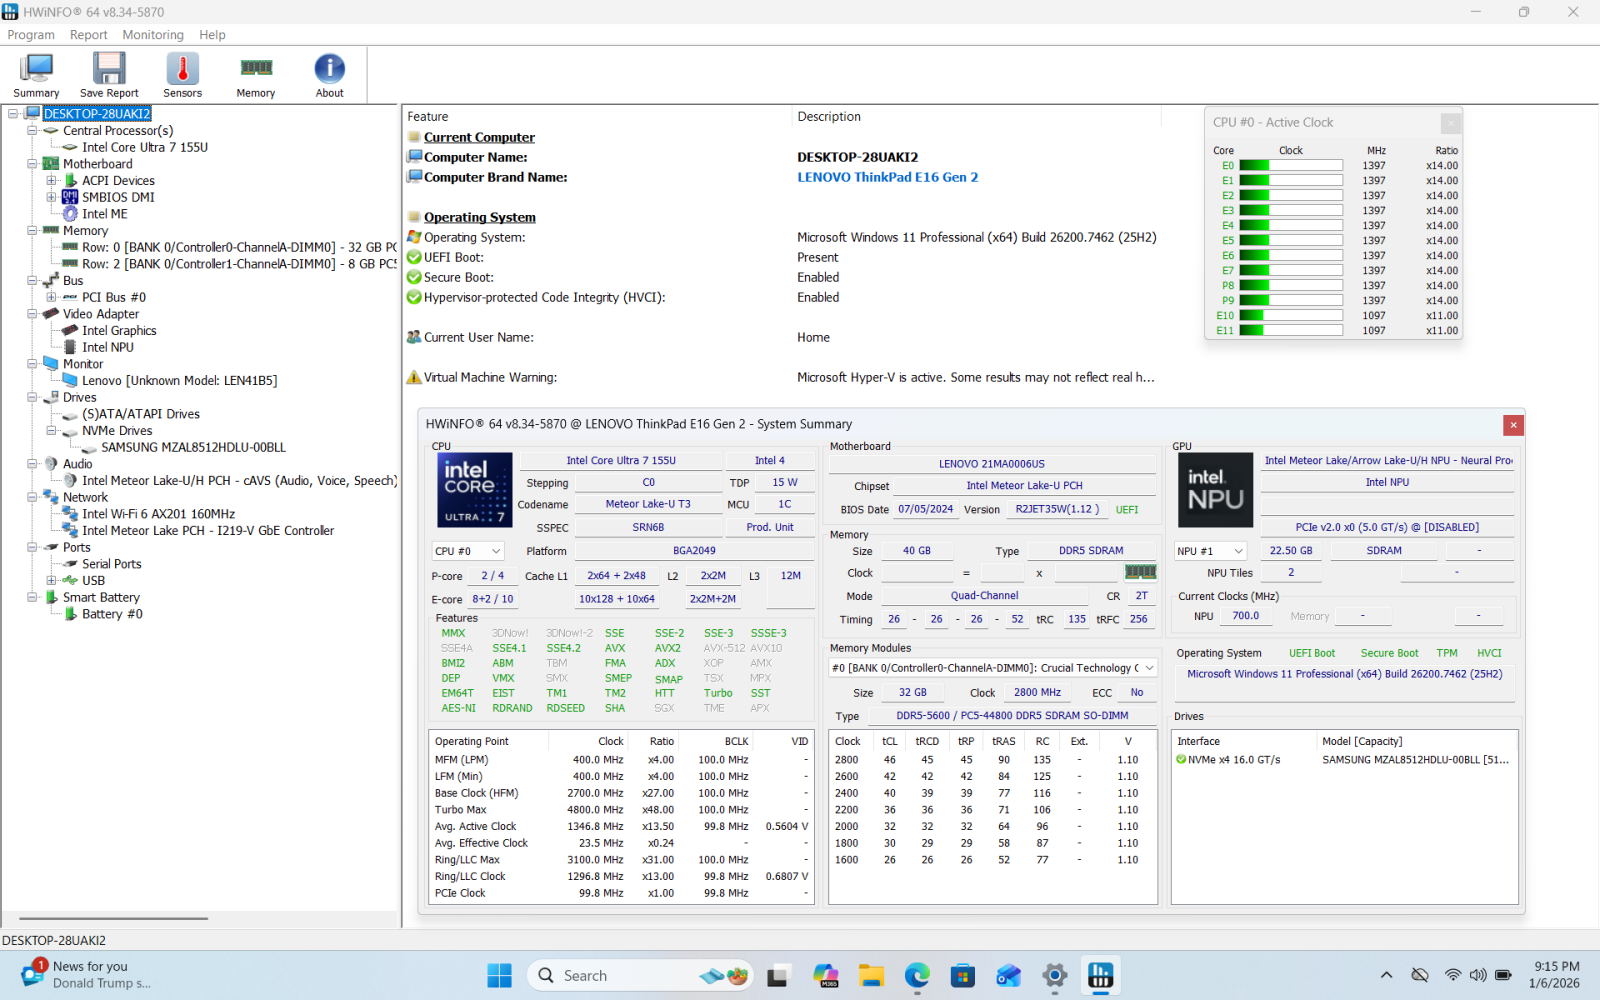Collapse the Central Processor(s) tree node
The image size is (1600, 1000).
[x=32, y=131]
